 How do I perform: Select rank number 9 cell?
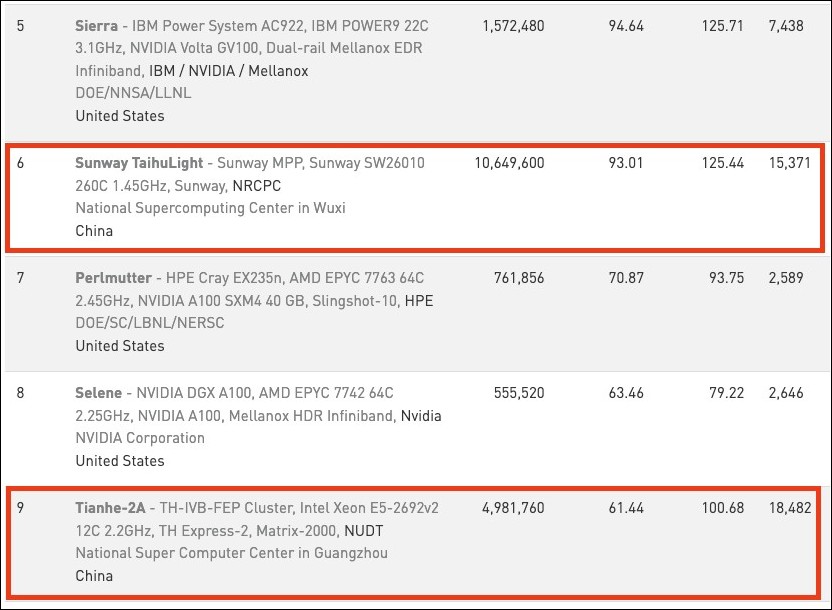20,508
